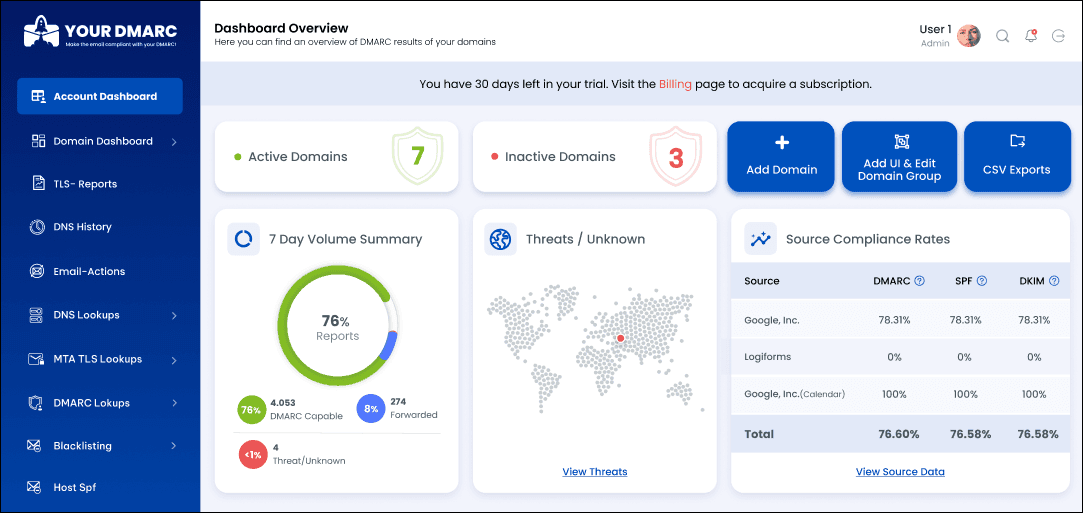Click the 274 Forwarded count

[398, 401]
